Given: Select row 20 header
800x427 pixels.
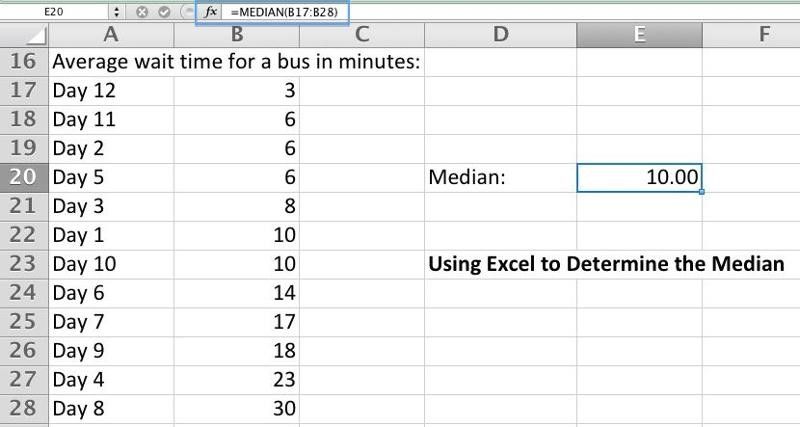Looking at the screenshot, I should [x=23, y=178].
